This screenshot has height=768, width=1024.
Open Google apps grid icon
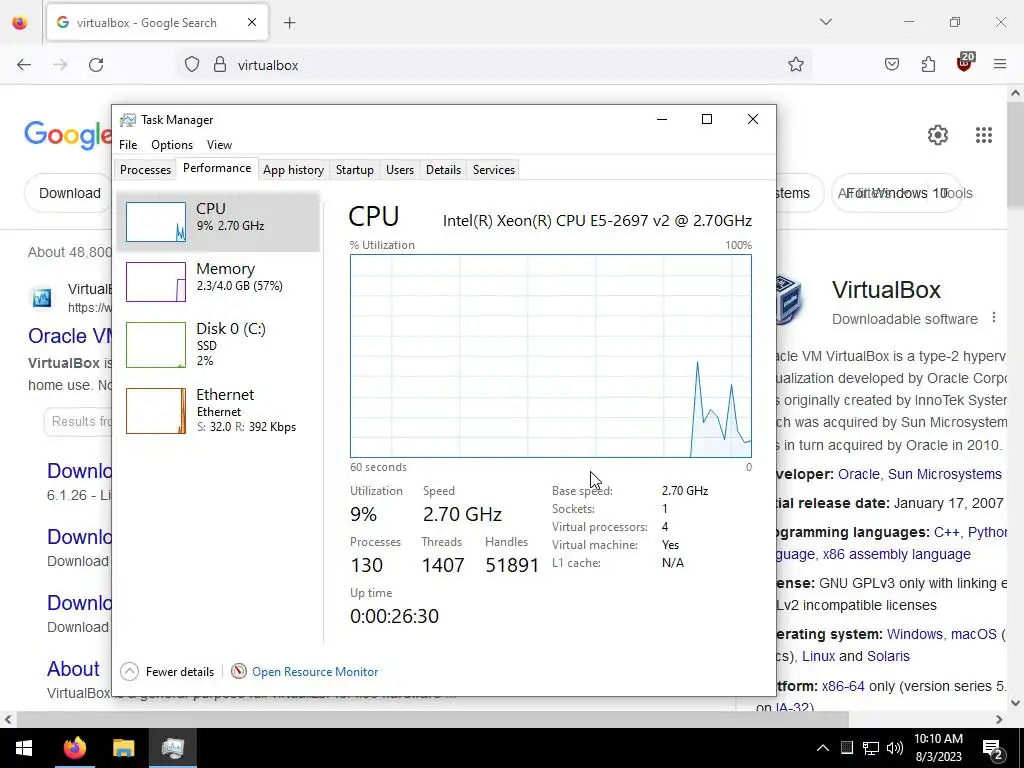pyautogui.click(x=984, y=135)
